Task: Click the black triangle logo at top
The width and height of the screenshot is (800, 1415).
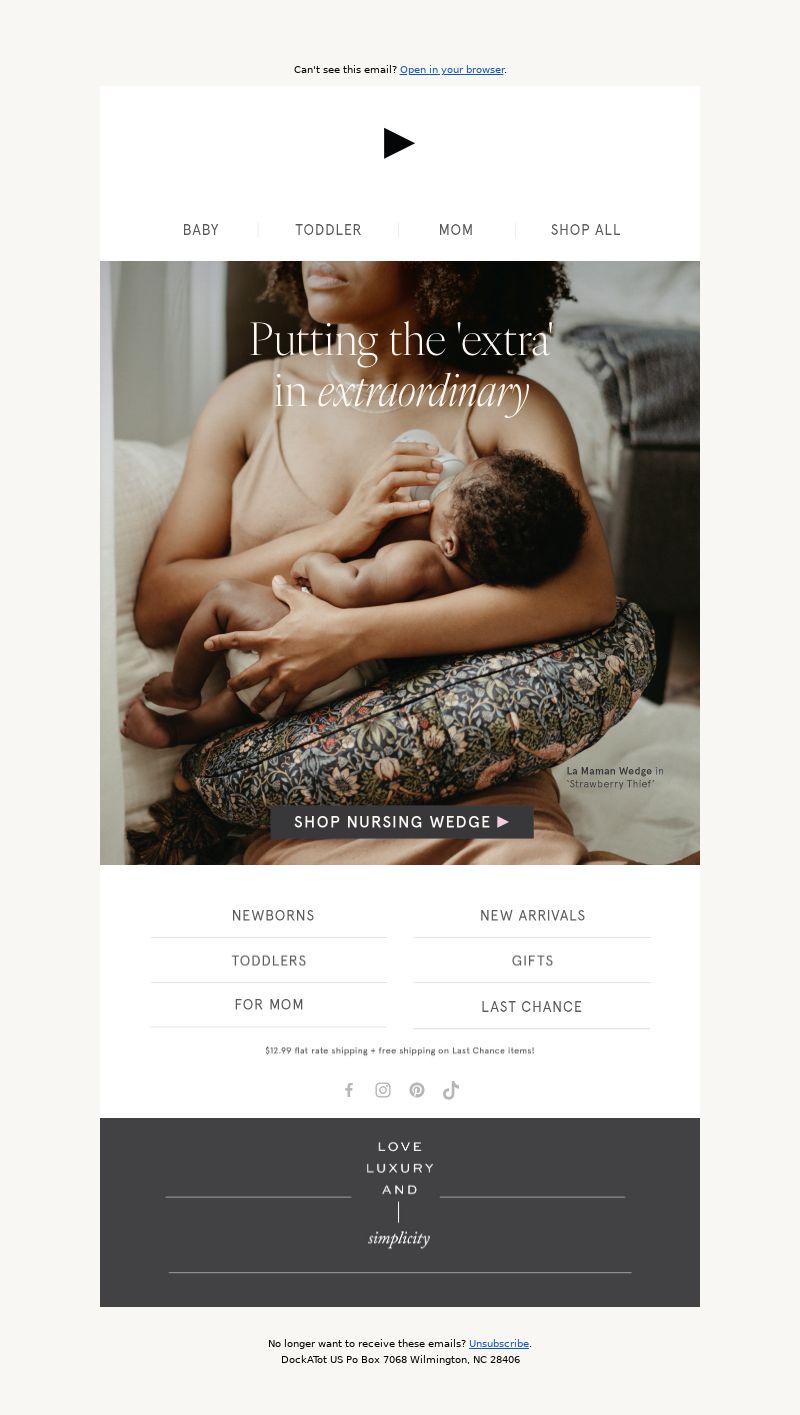Action: pos(399,143)
